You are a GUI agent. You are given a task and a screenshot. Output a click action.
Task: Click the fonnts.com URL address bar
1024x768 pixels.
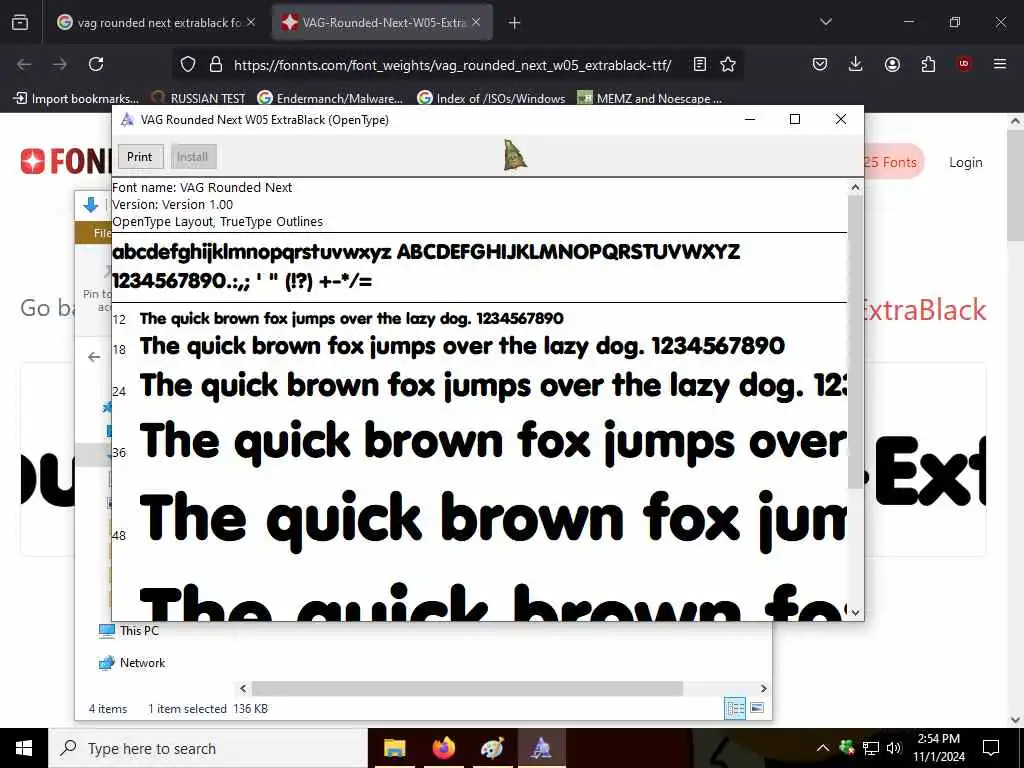tap(453, 65)
